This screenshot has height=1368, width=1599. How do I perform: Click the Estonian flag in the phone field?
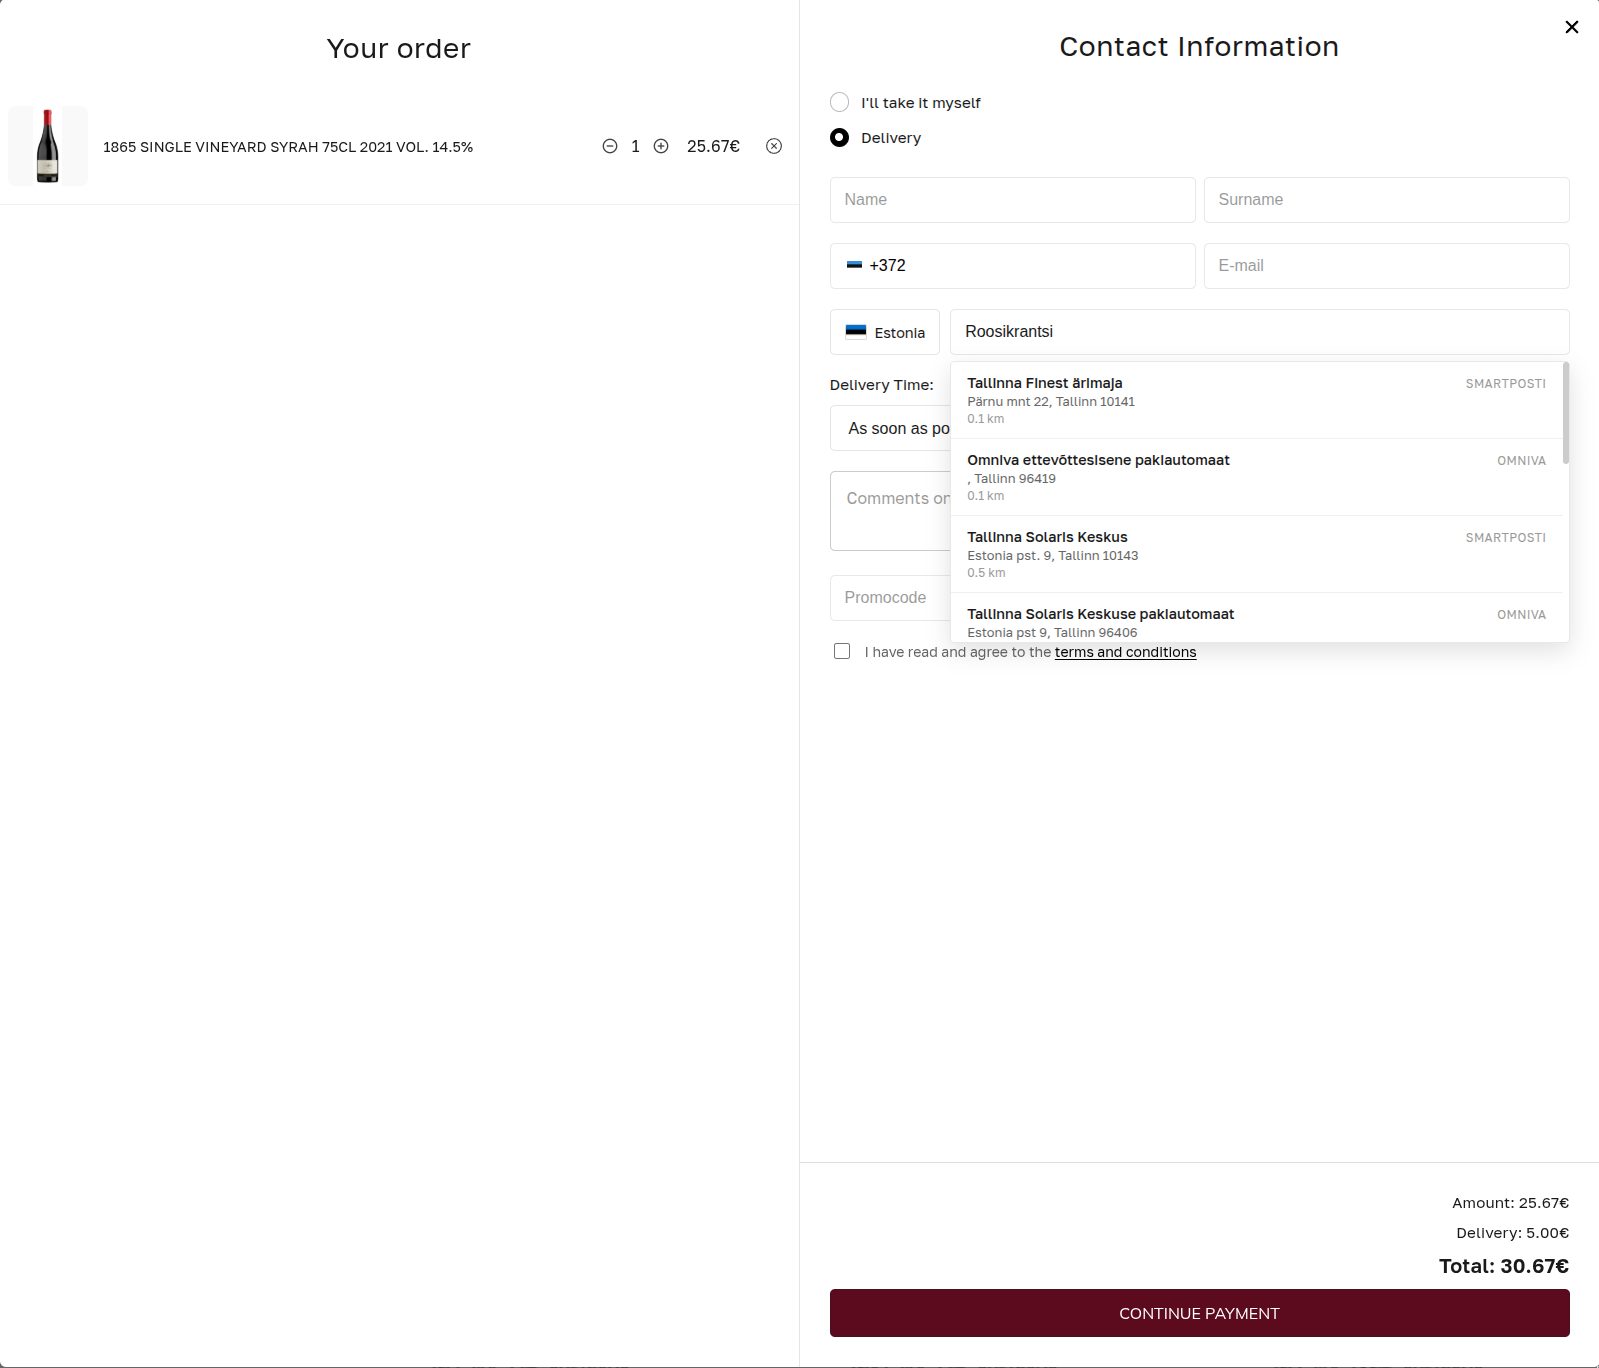pos(854,265)
